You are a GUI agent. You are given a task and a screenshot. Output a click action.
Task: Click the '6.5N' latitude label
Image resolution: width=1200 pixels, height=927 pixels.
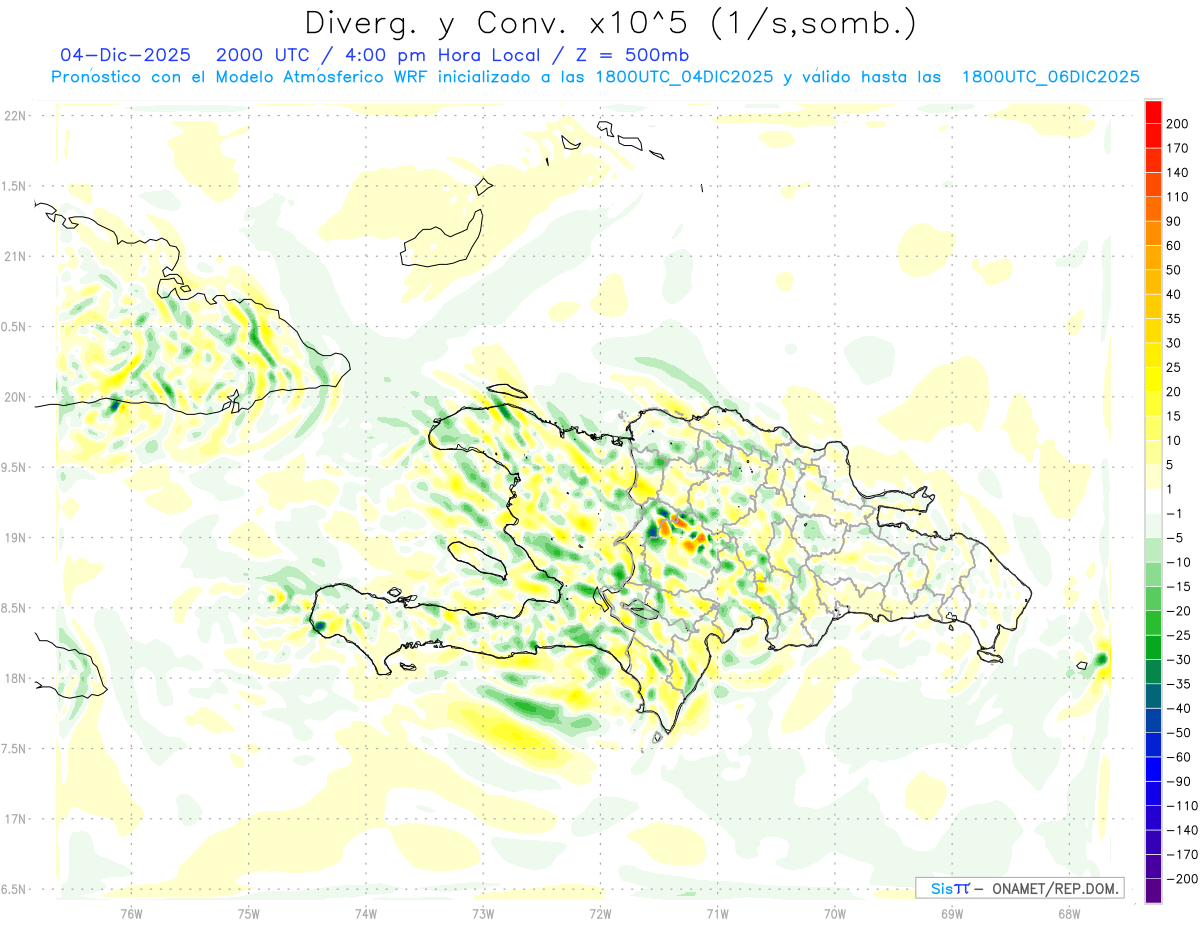click(14, 889)
